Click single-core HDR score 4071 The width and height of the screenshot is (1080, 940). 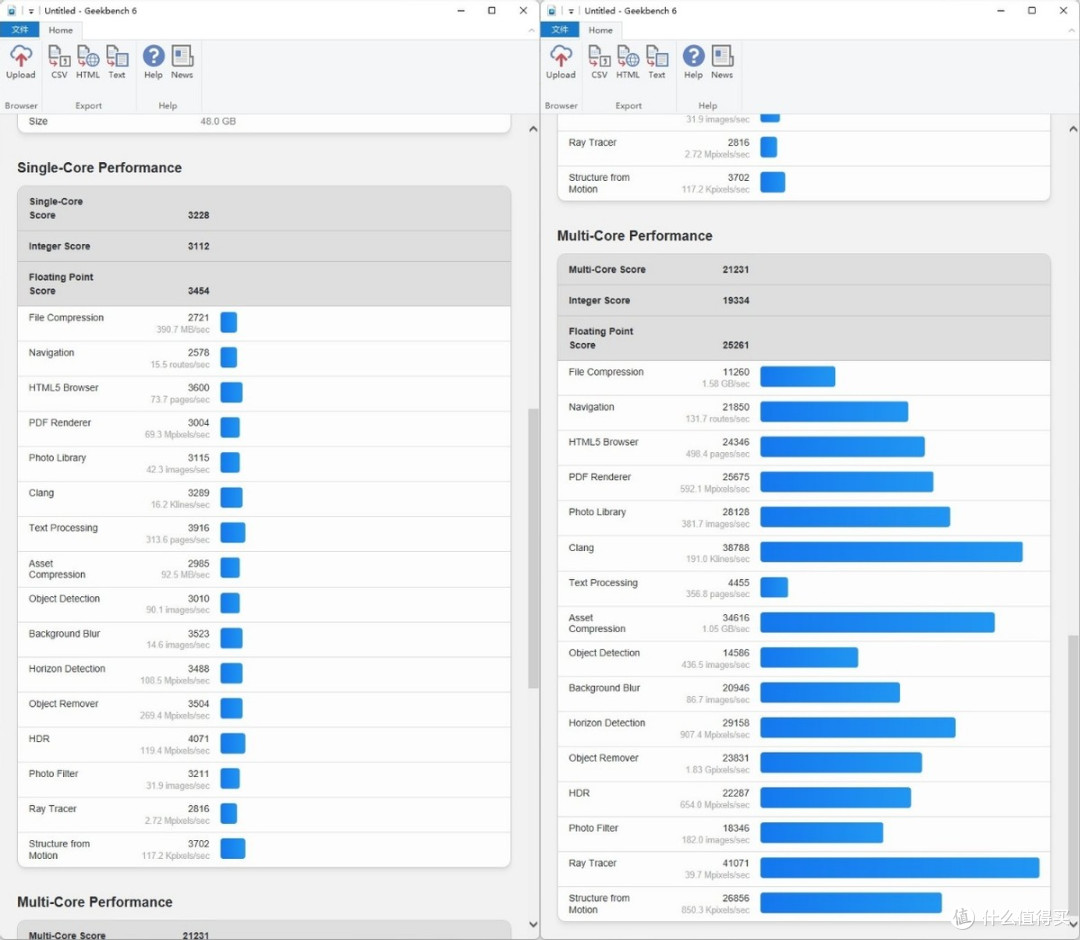point(198,738)
